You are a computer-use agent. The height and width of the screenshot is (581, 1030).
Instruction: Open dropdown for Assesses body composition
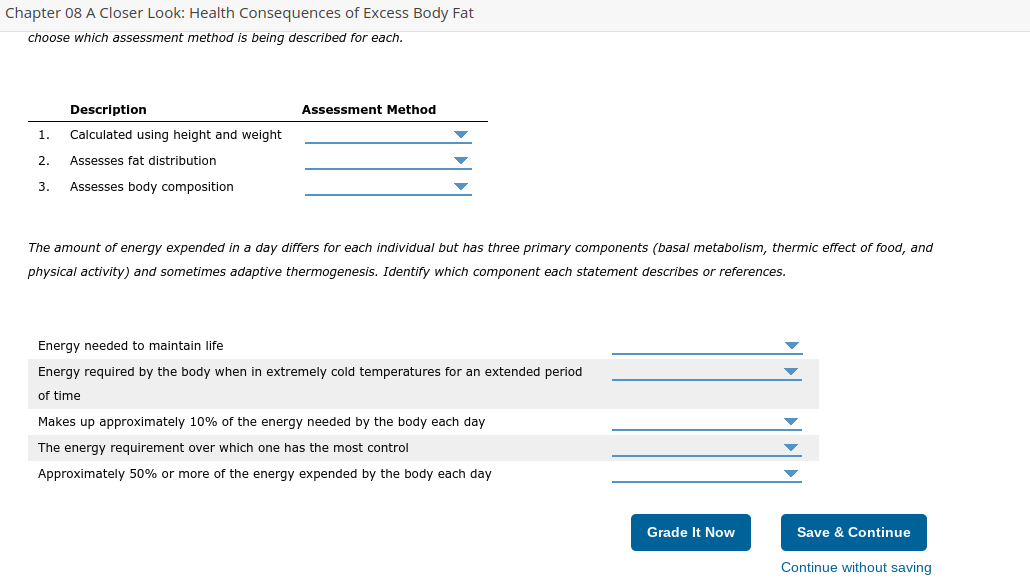tap(388, 187)
